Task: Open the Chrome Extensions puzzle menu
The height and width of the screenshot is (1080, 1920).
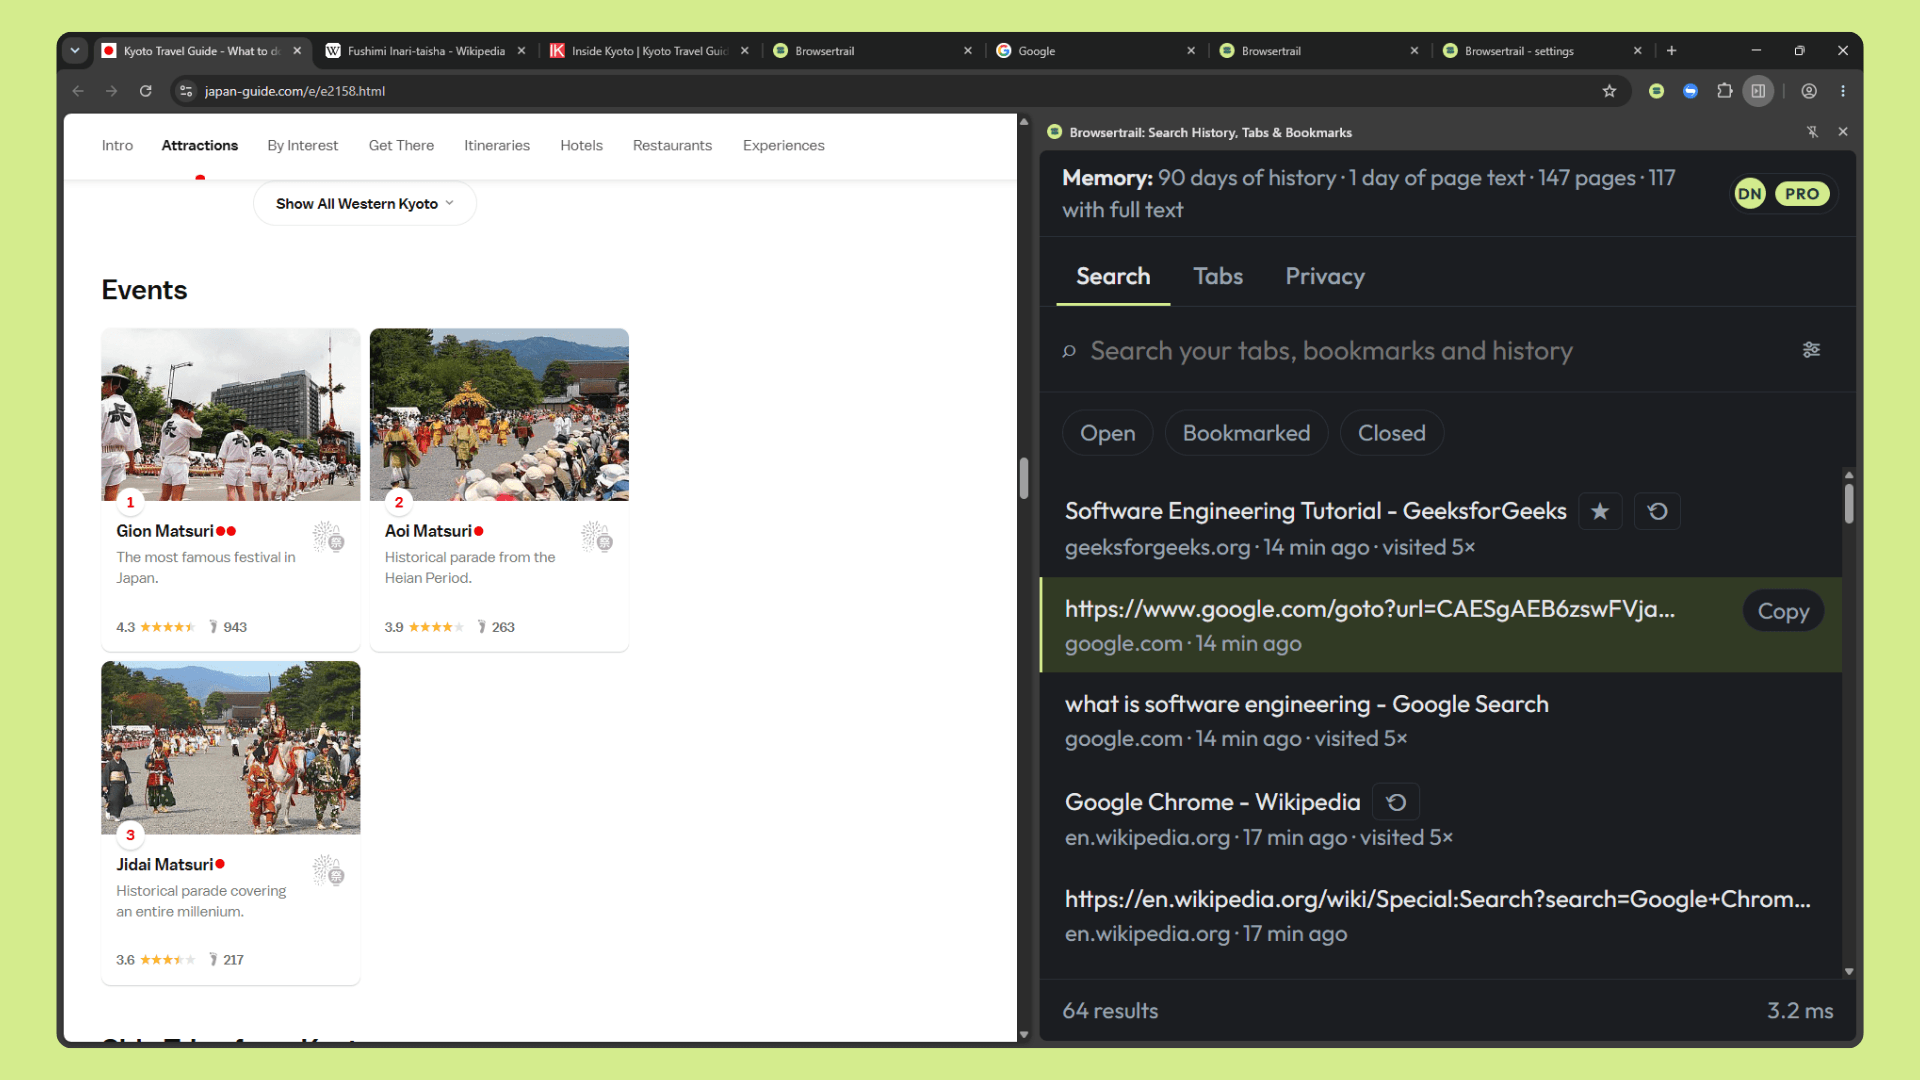Action: pos(1724,91)
